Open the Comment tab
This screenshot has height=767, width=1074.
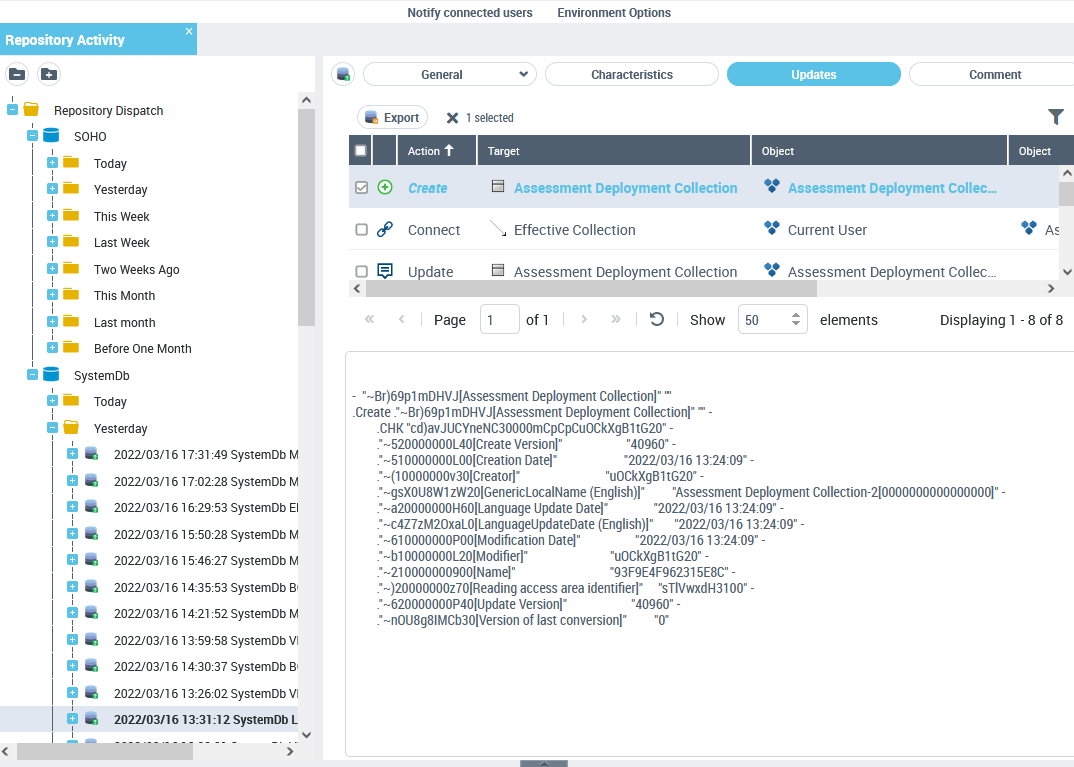[994, 75]
